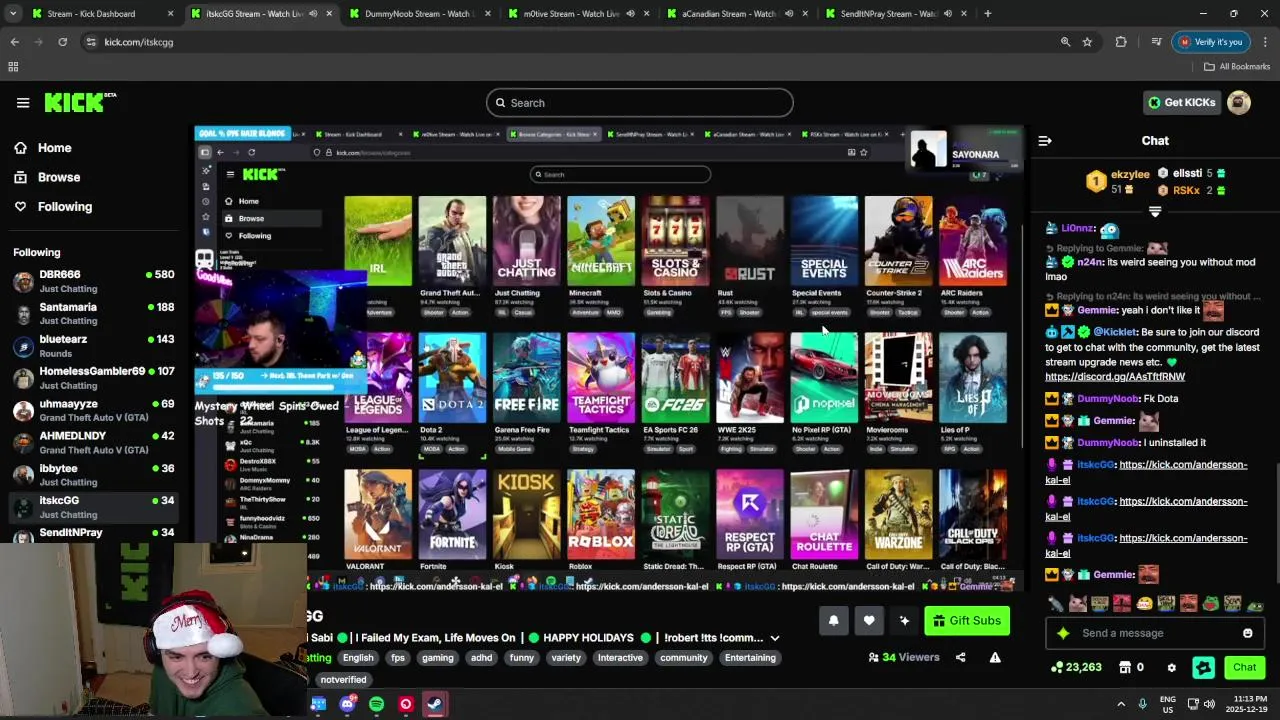The image size is (1280, 720).
Task: Reload the page
Action: tap(62, 42)
